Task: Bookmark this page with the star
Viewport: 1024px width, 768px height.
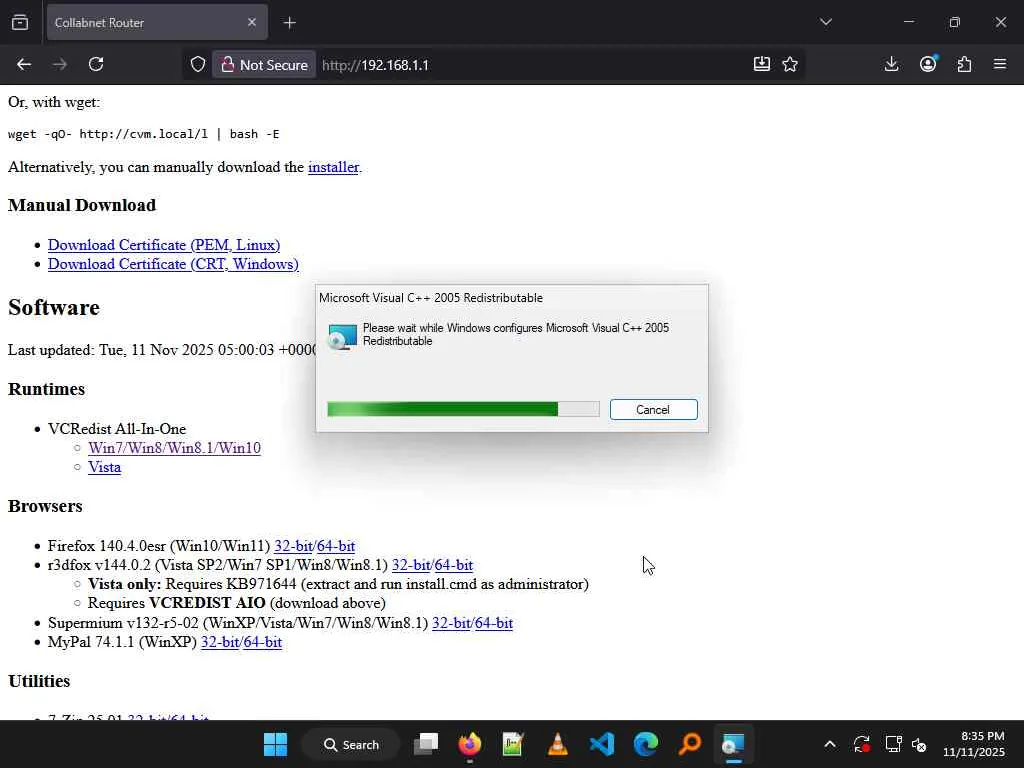Action: pos(790,64)
